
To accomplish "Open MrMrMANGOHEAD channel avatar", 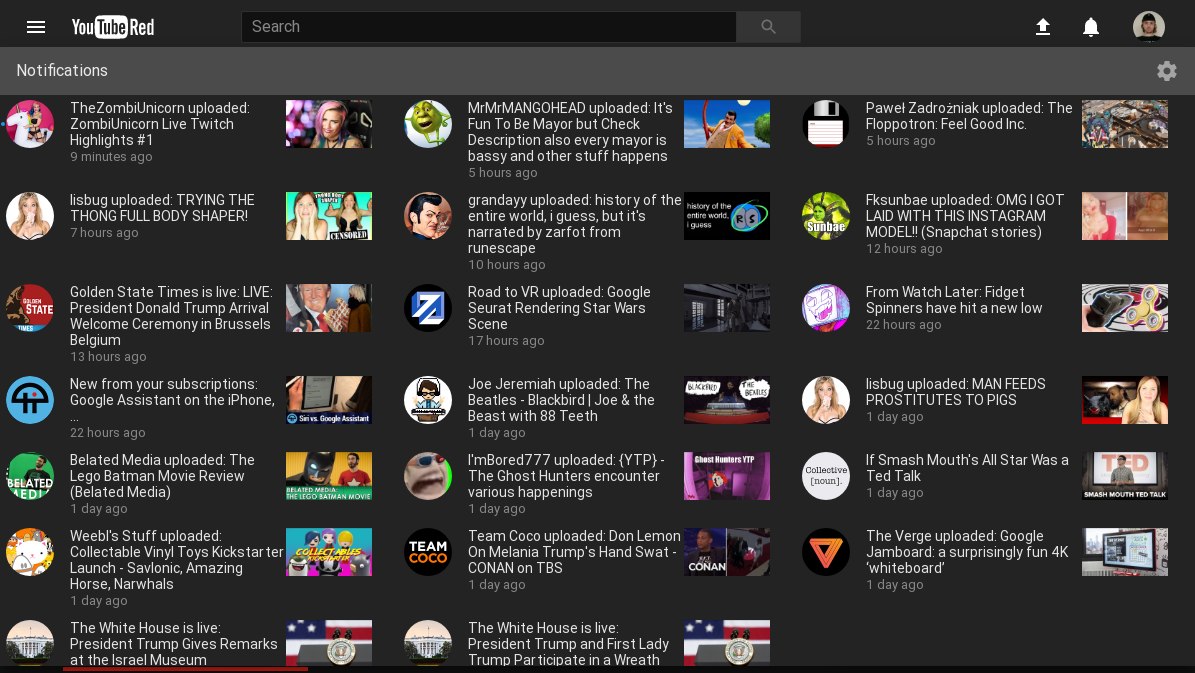I will coord(428,123).
